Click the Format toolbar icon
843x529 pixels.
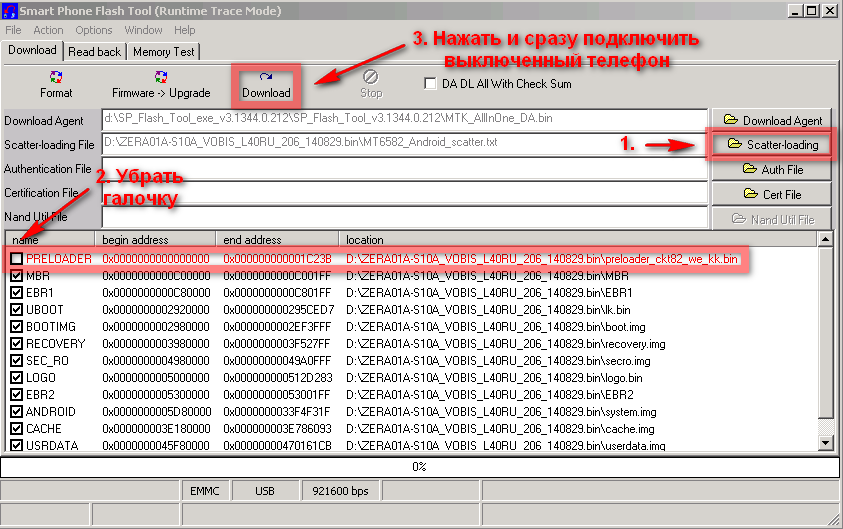55,77
